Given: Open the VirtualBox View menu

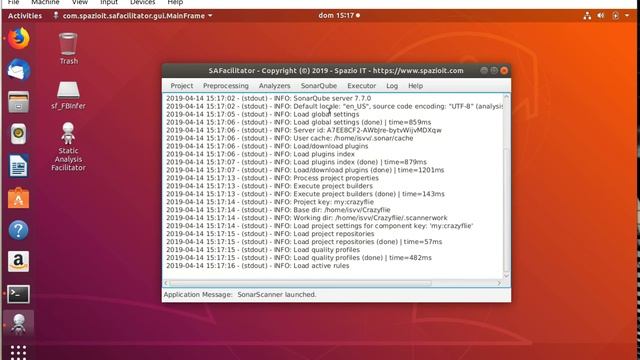Looking at the screenshot, I should coord(80,2).
